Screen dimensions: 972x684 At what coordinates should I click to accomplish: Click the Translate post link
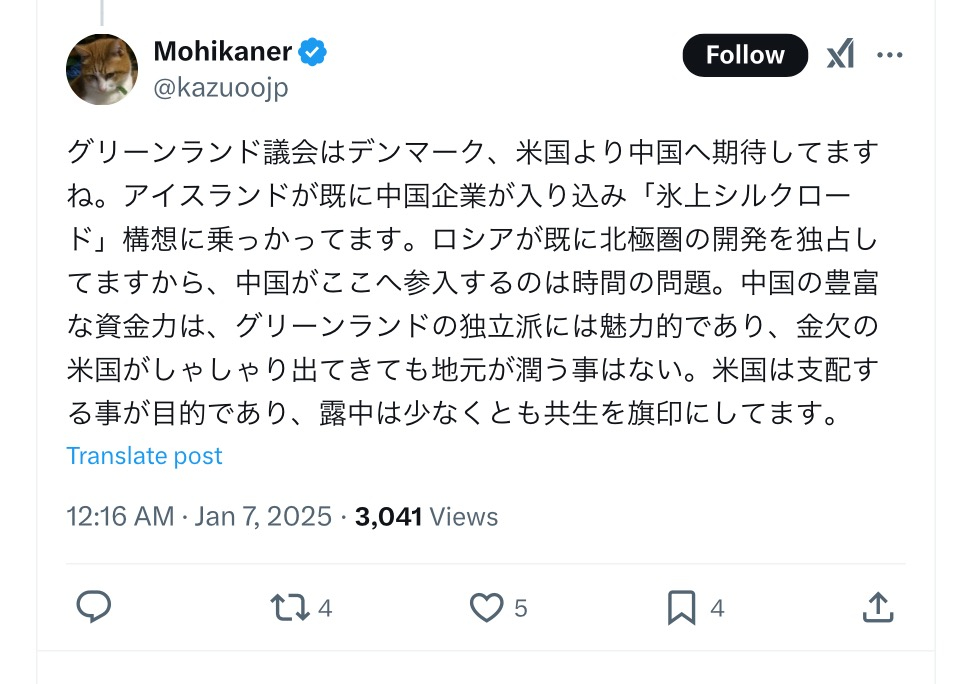(144, 456)
